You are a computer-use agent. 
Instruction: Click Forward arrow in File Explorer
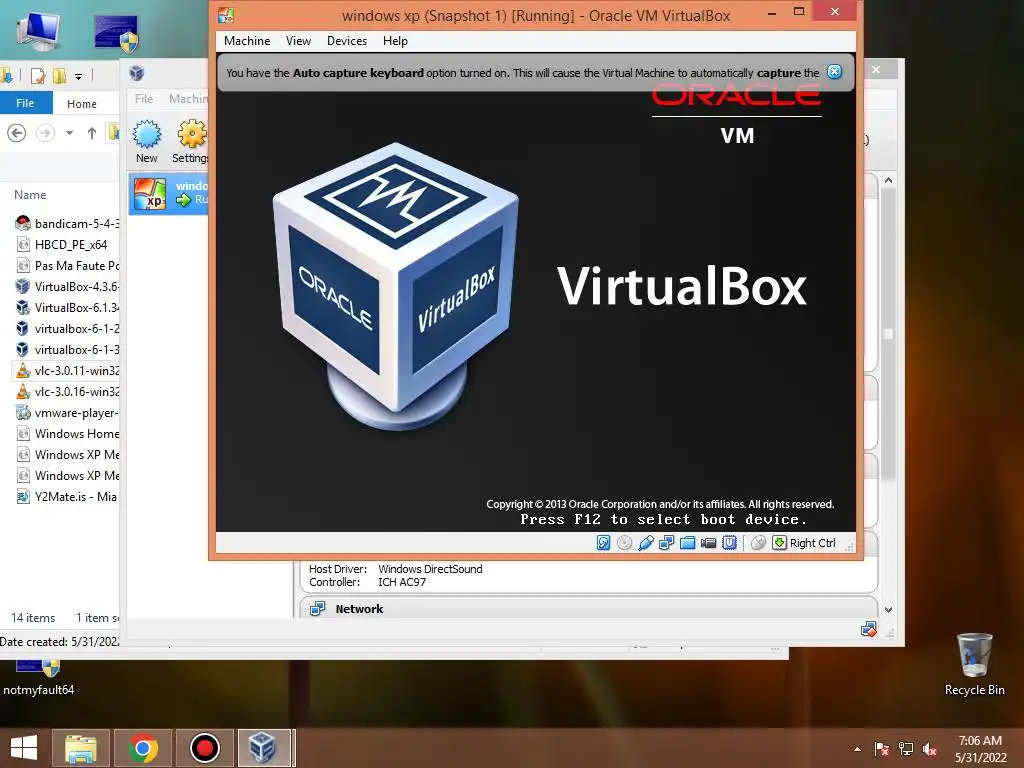pyautogui.click(x=45, y=133)
